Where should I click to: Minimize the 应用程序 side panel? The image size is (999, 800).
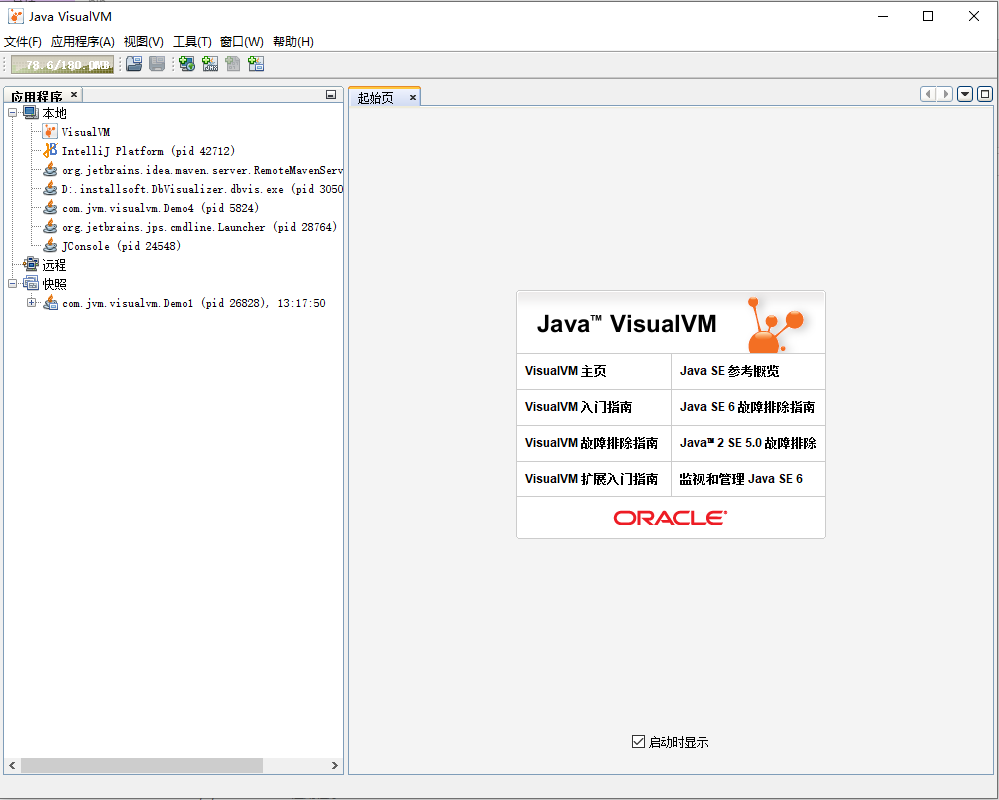pyautogui.click(x=331, y=94)
